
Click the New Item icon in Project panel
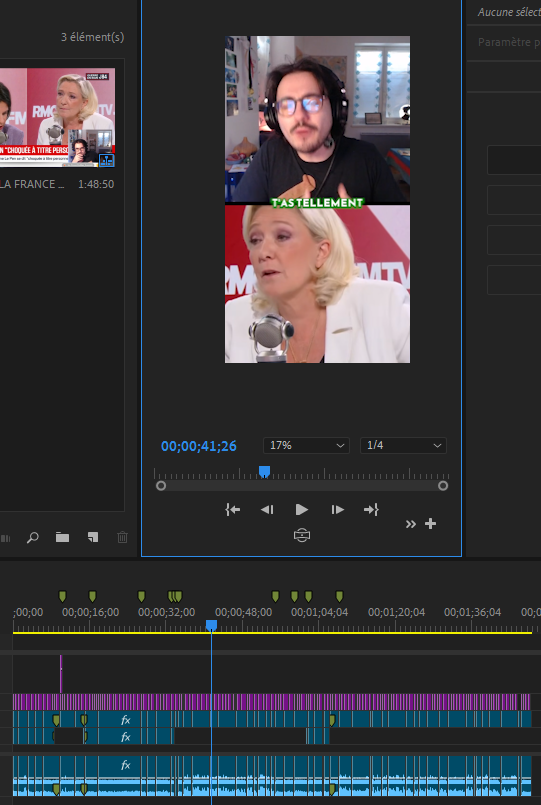[93, 538]
